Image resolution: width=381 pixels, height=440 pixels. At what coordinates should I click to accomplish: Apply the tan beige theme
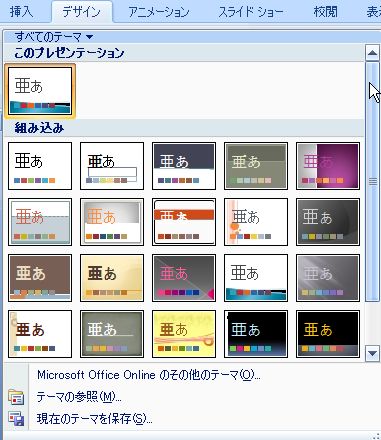pos(112,278)
